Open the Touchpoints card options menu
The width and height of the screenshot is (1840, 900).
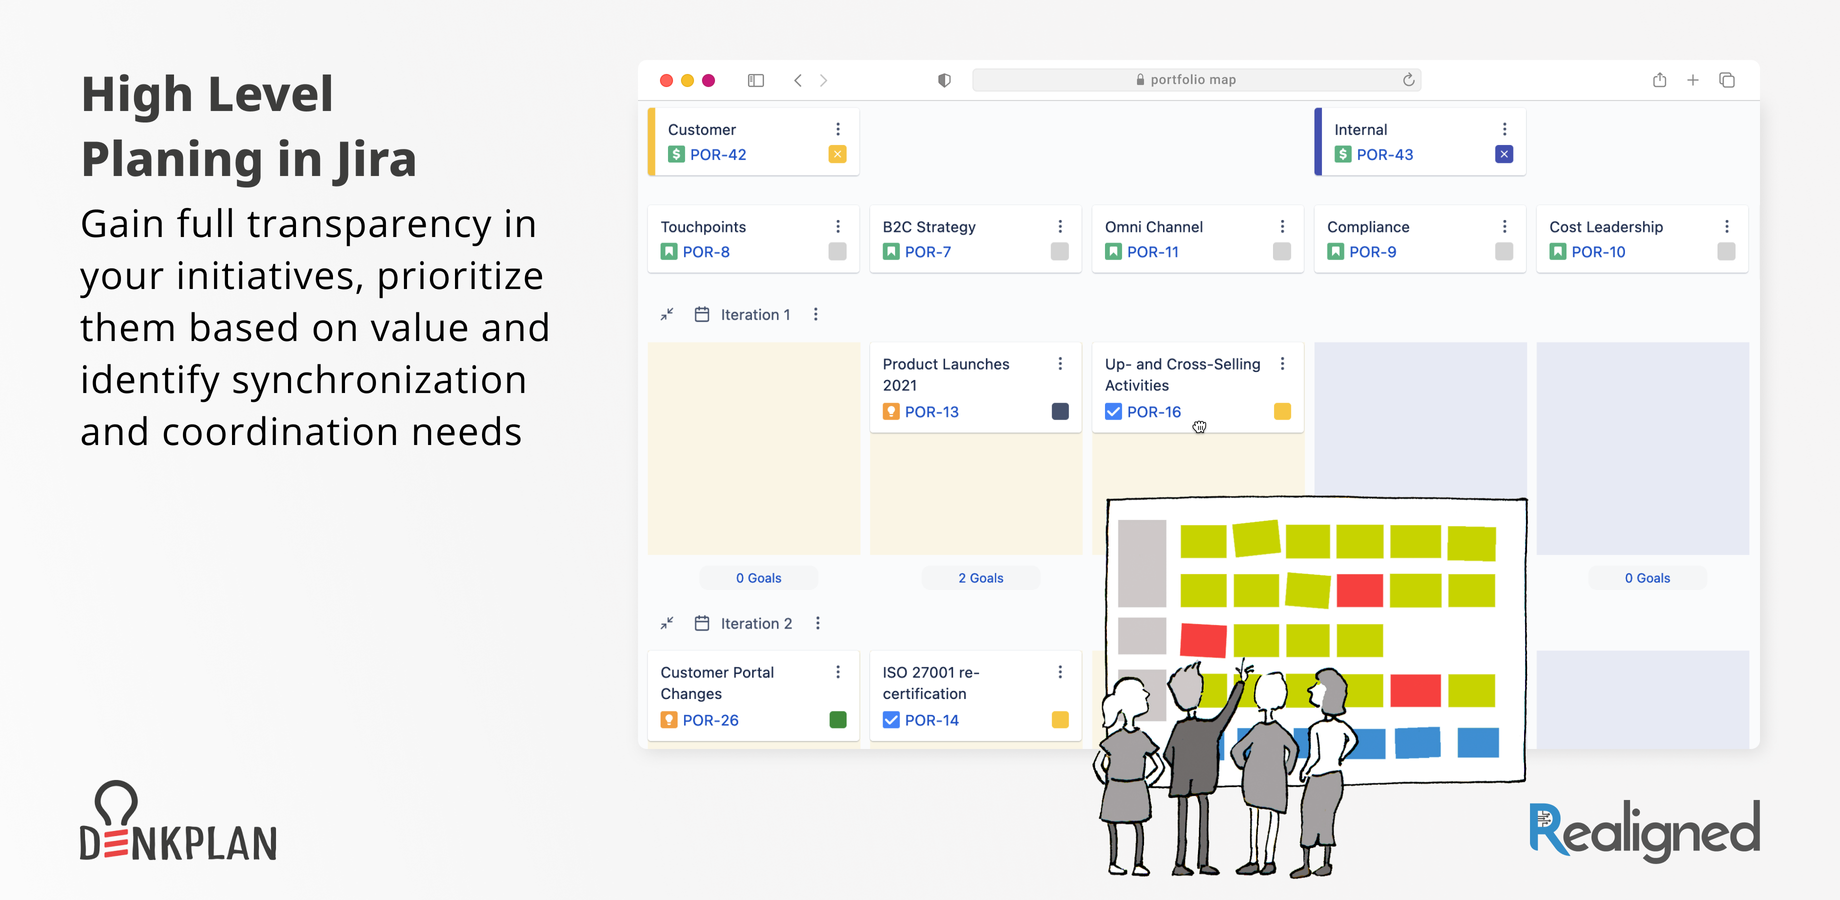point(838,226)
